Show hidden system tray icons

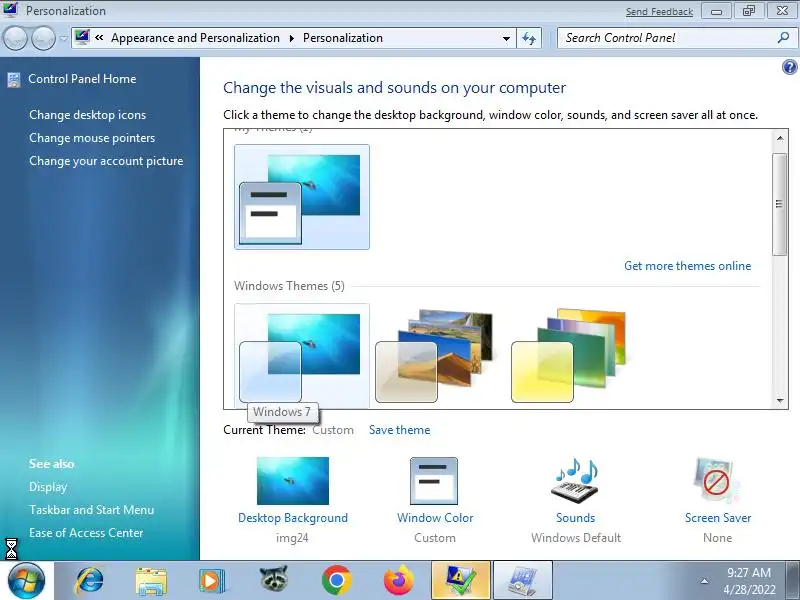pyautogui.click(x=704, y=581)
